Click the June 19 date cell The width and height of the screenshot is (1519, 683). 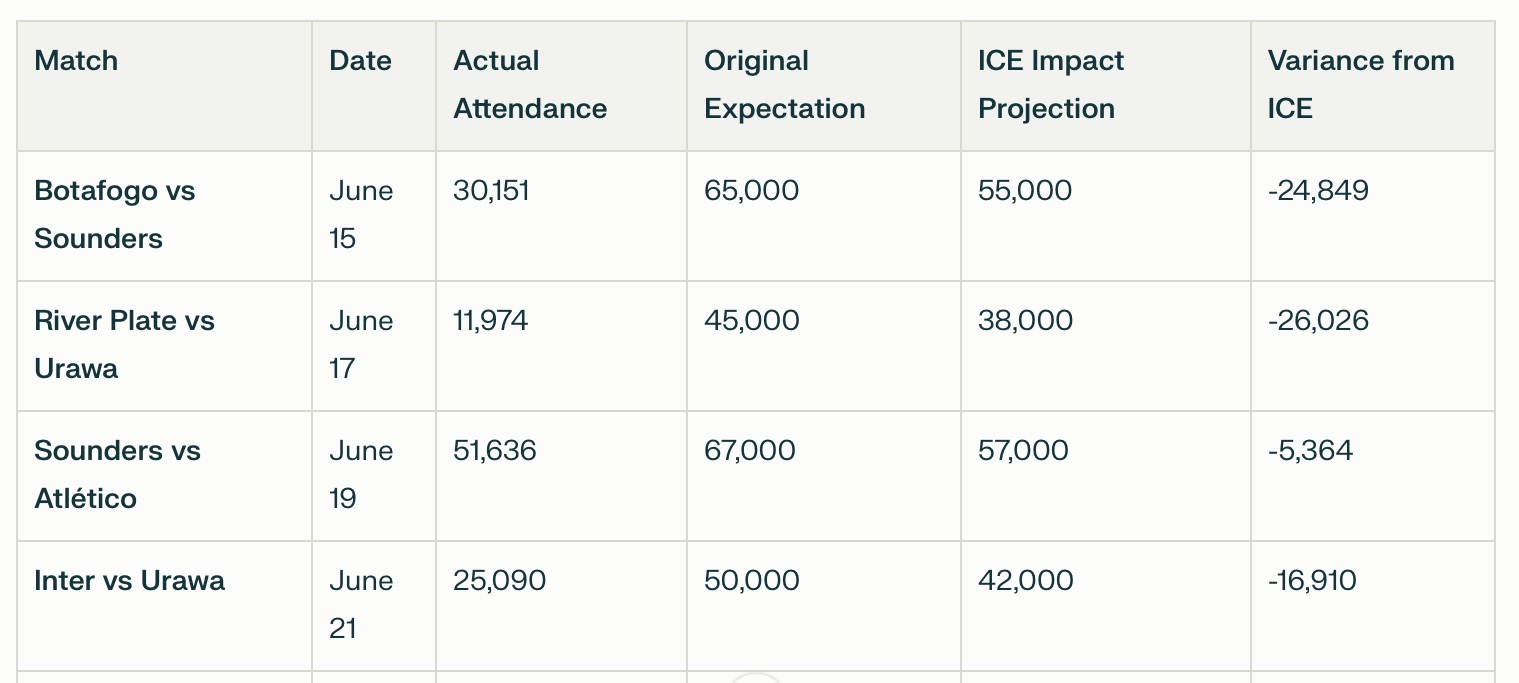(x=361, y=475)
